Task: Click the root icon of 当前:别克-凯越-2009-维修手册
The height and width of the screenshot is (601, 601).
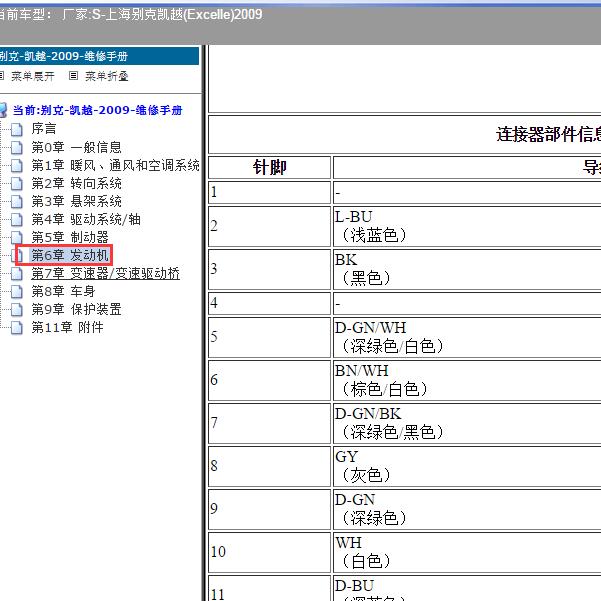Action: tap(3, 110)
